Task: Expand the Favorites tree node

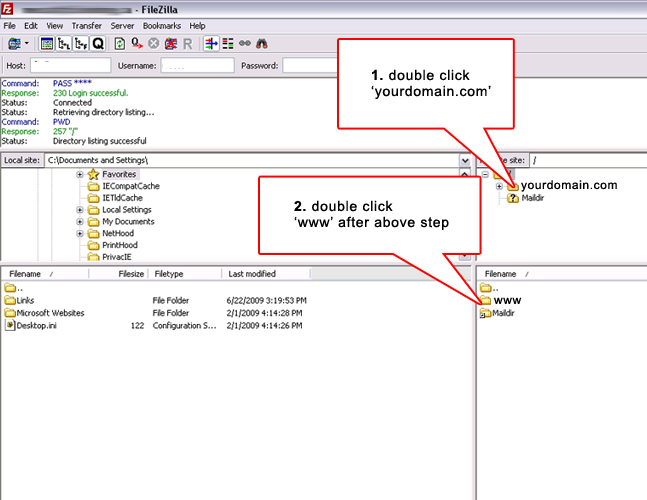Action: click(x=80, y=174)
